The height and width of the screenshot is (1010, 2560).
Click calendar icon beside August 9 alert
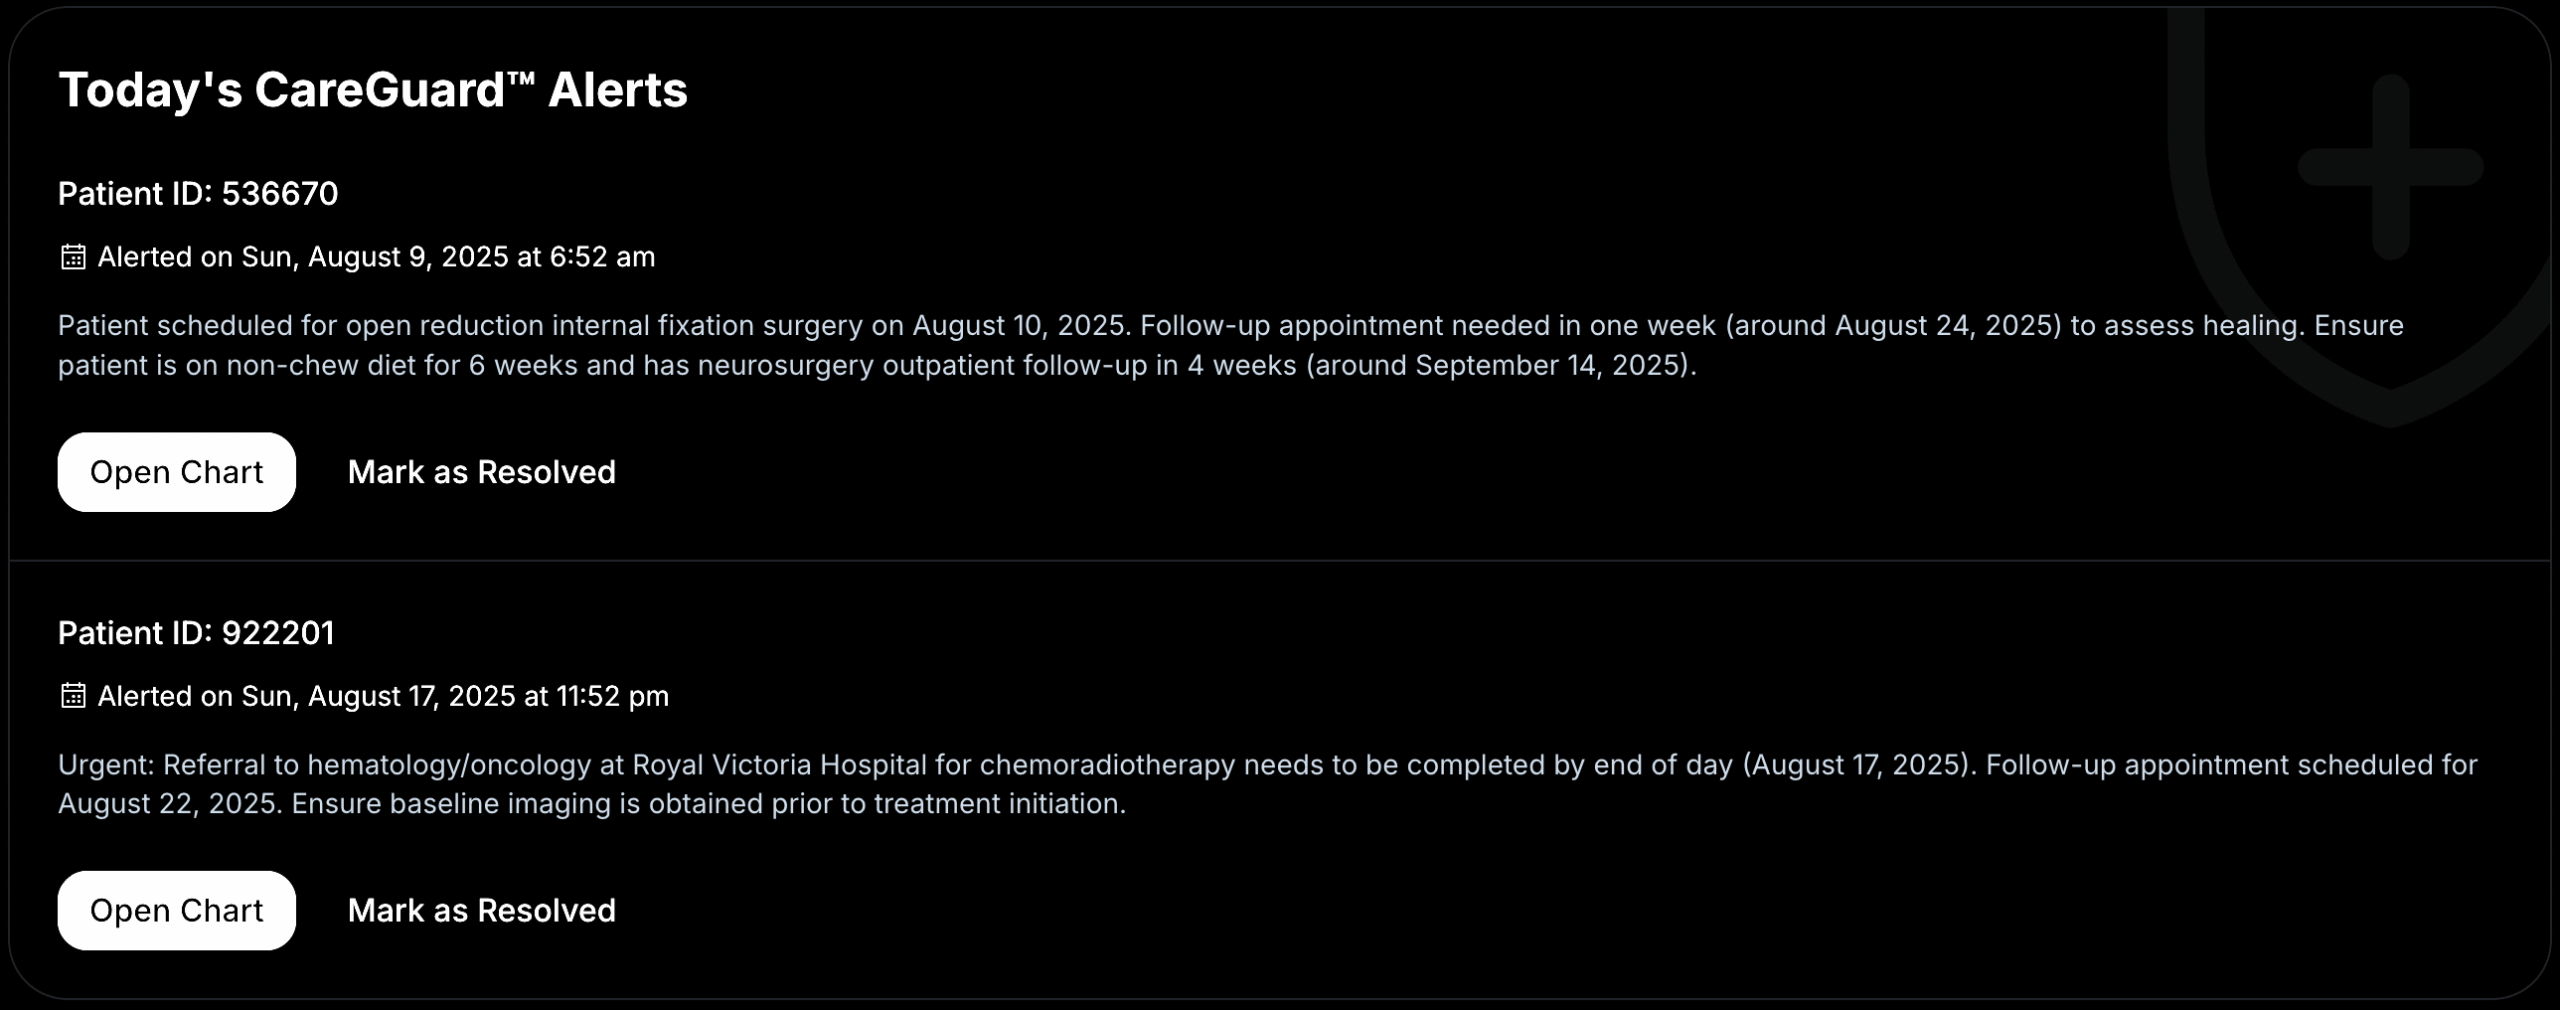coord(73,257)
